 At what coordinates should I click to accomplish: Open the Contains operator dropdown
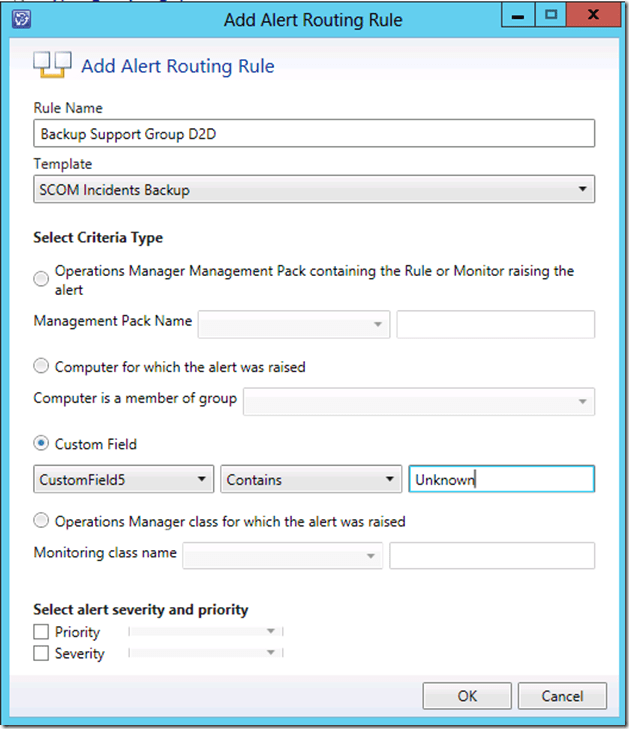tap(311, 480)
